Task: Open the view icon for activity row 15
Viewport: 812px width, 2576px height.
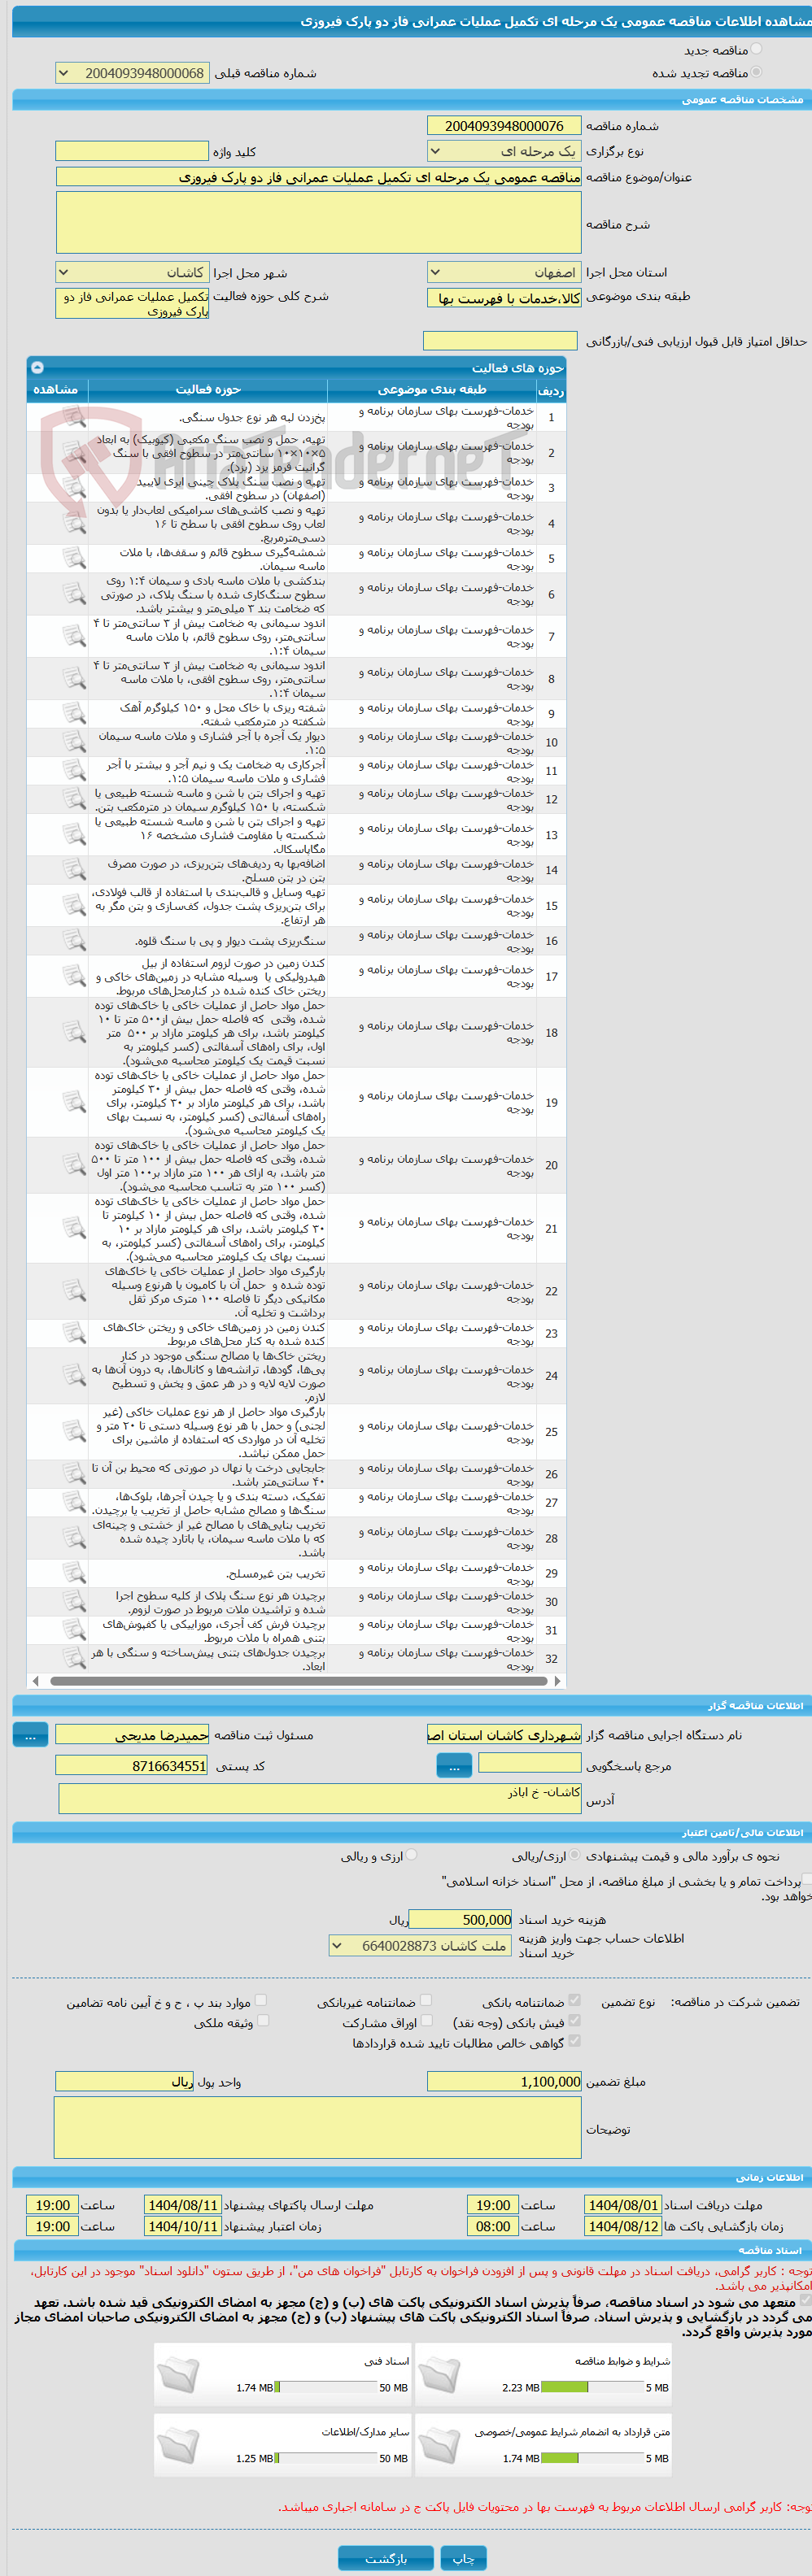Action: coord(73,905)
